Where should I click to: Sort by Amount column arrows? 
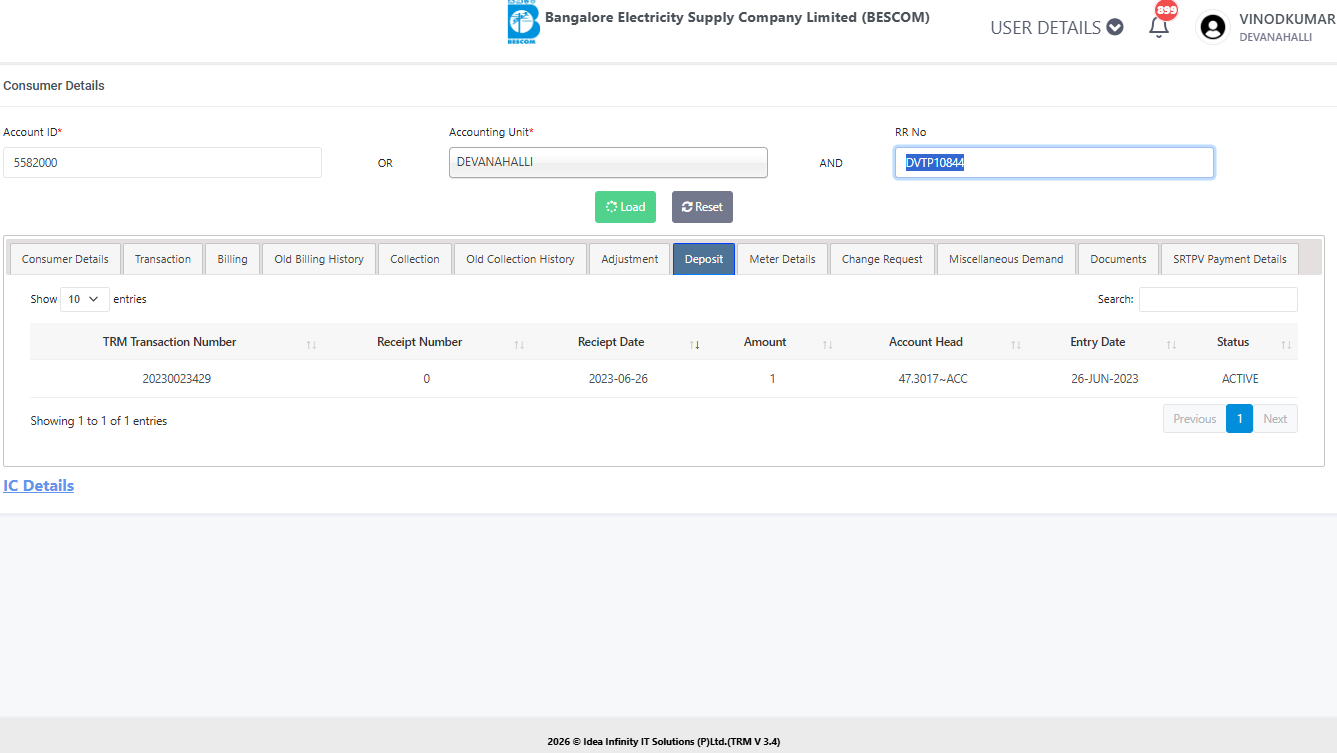(x=827, y=344)
